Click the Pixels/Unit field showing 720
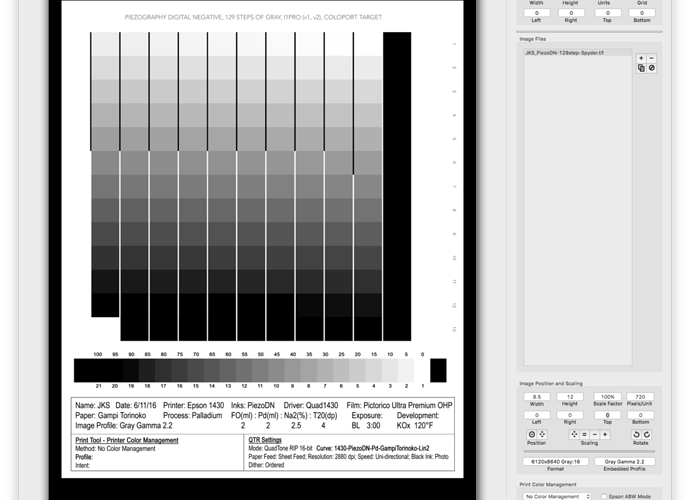This screenshot has width=690, height=500. 641,397
